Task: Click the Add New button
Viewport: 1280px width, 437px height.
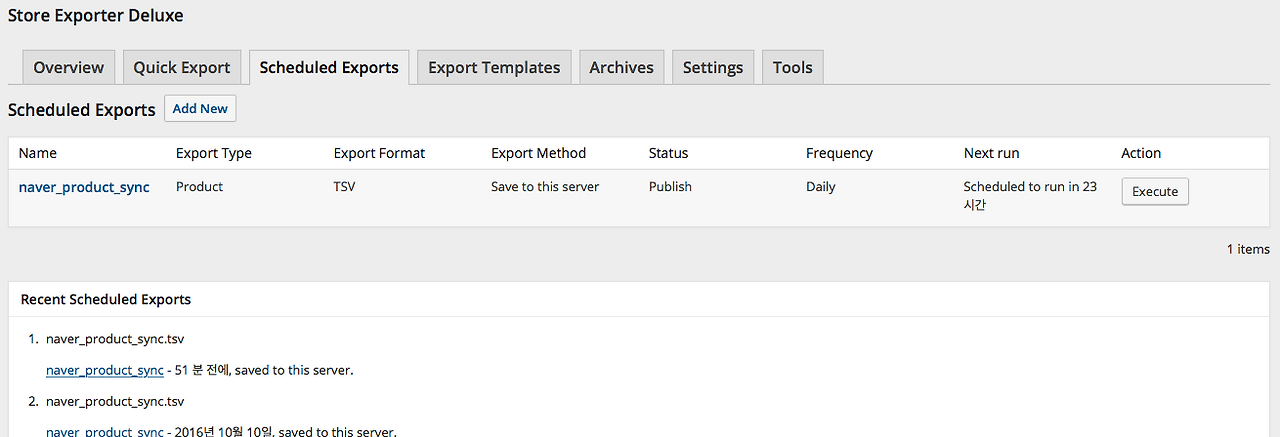Action: (x=200, y=109)
